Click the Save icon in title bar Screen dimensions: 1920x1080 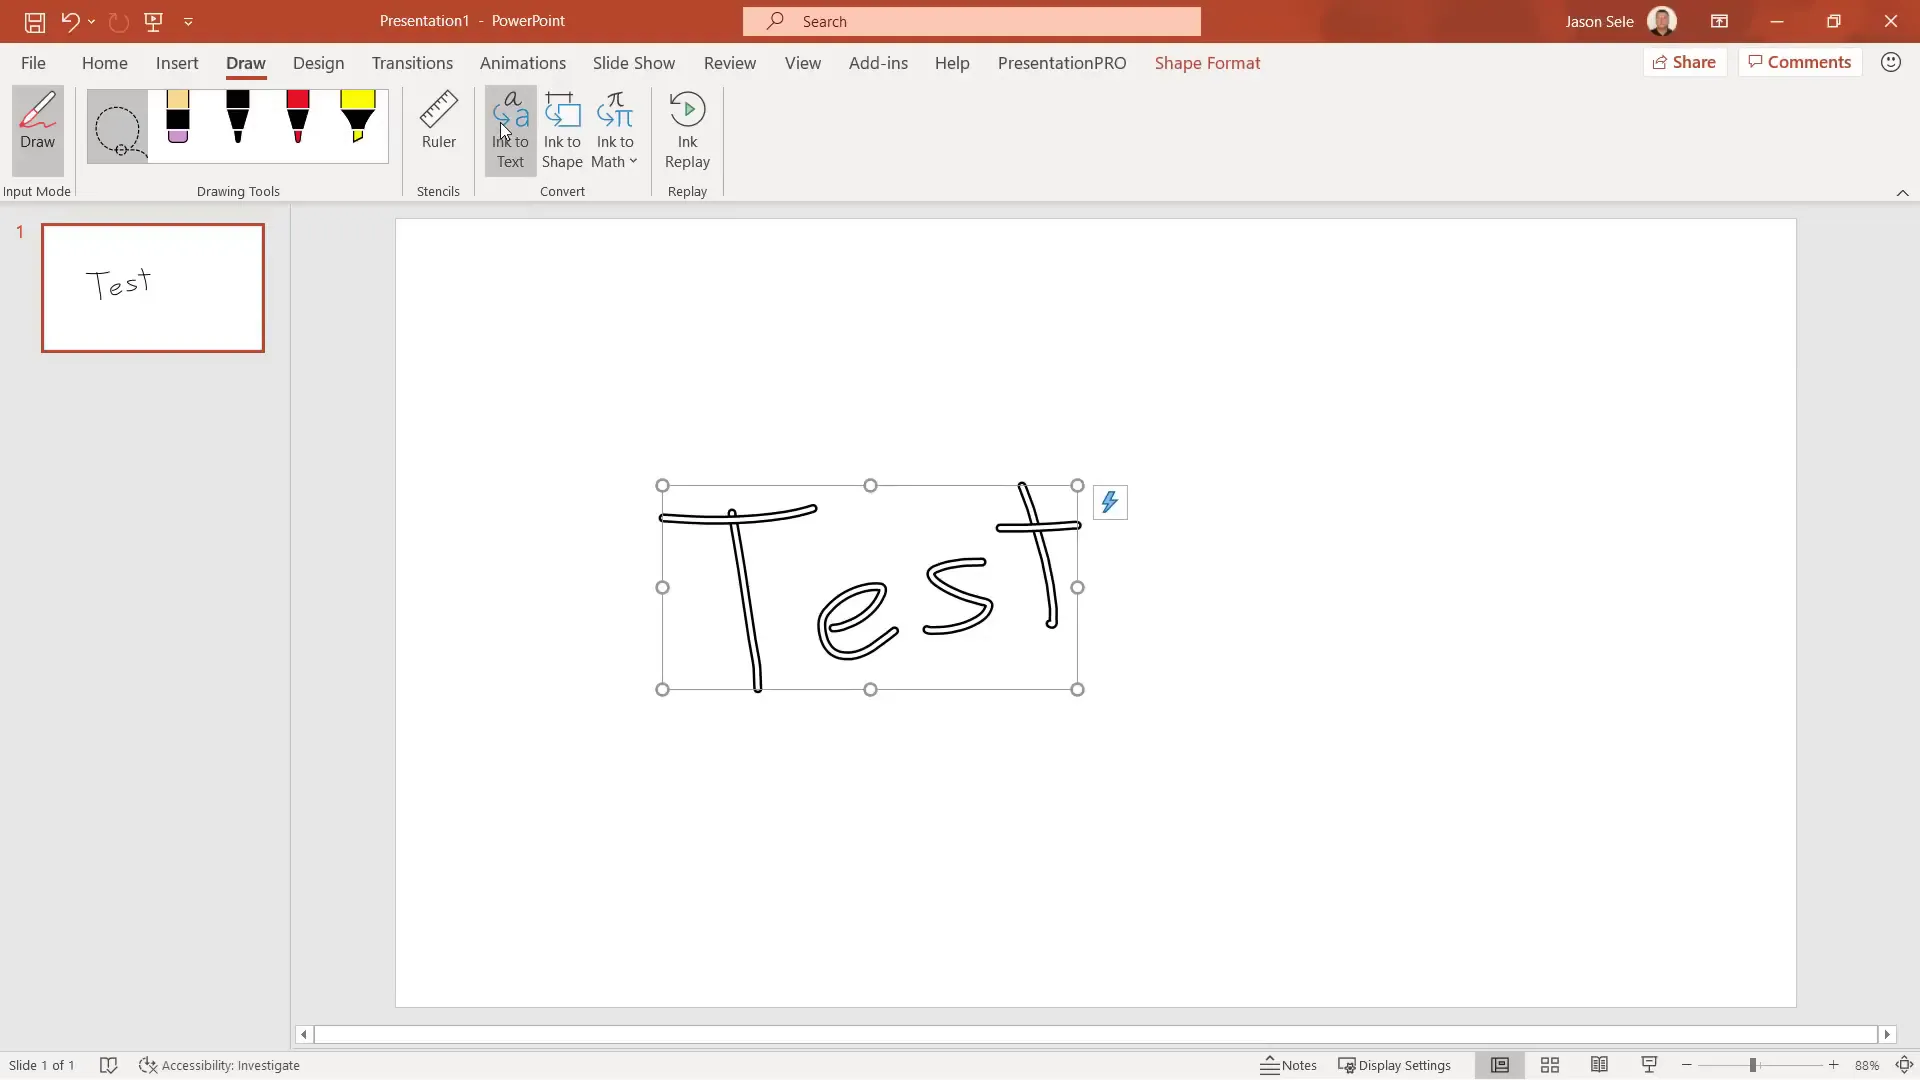pos(35,21)
